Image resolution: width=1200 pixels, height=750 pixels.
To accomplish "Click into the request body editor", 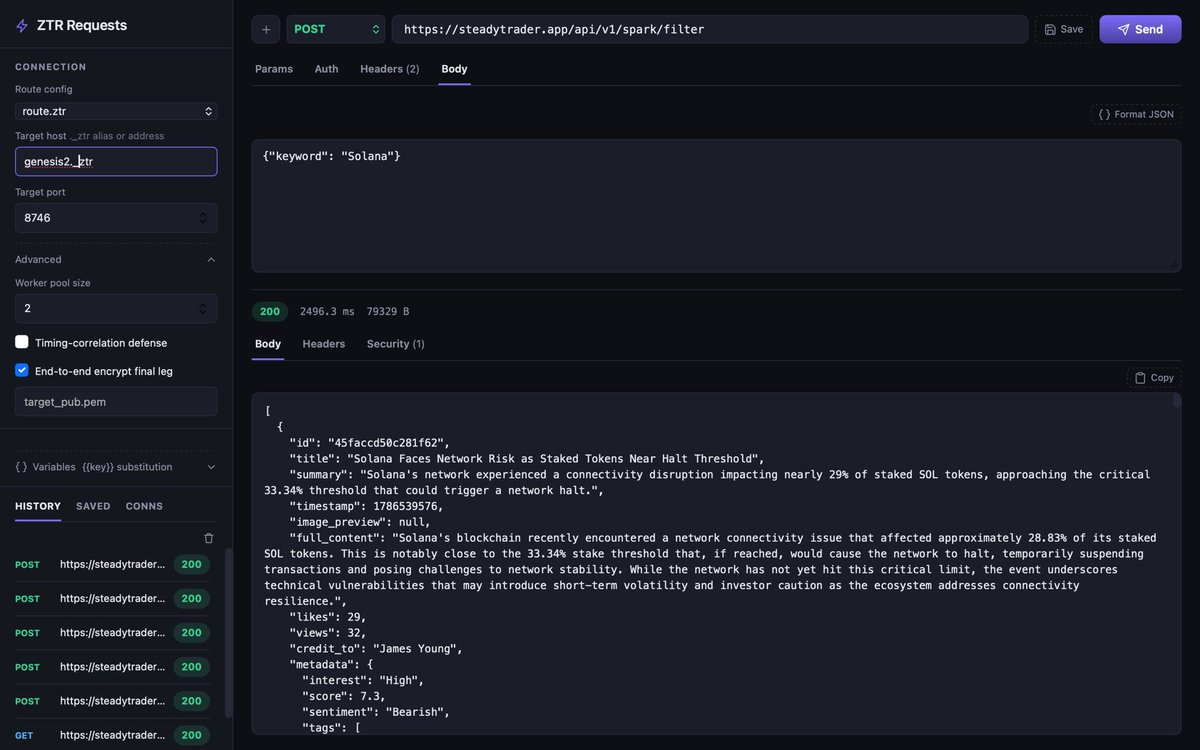I will [x=716, y=206].
